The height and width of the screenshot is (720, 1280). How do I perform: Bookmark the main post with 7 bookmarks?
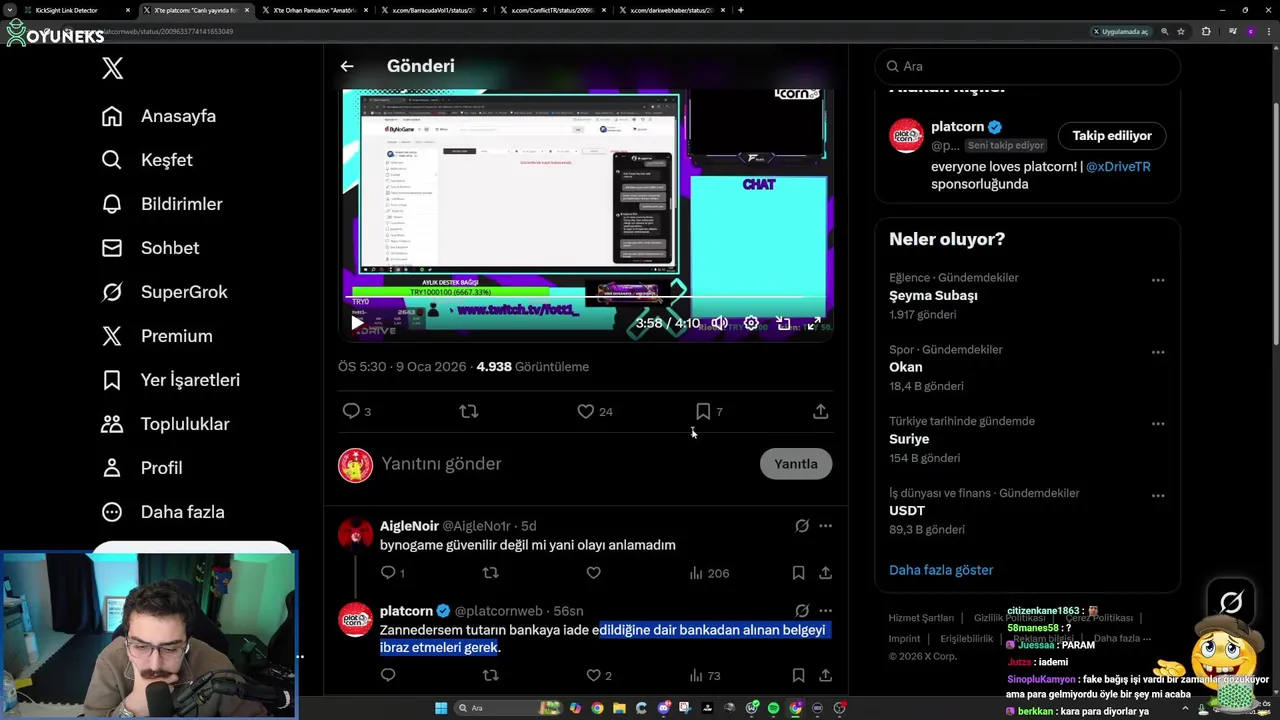709,411
